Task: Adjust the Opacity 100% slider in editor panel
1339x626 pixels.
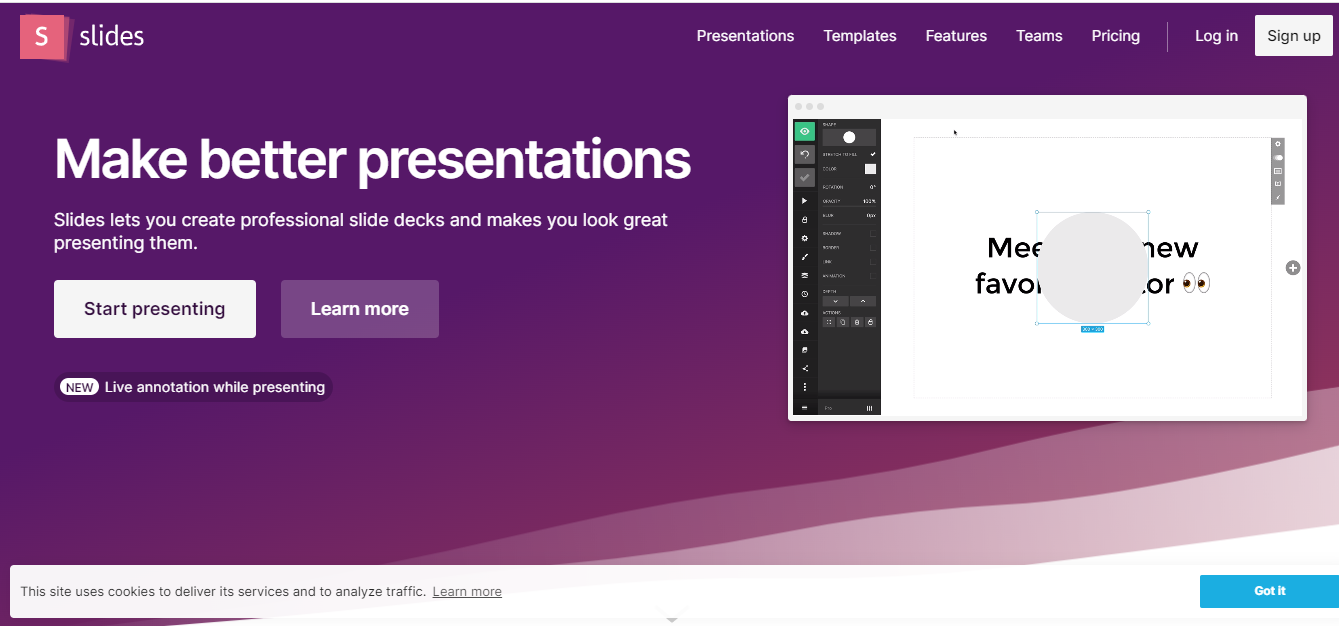Action: coord(849,202)
